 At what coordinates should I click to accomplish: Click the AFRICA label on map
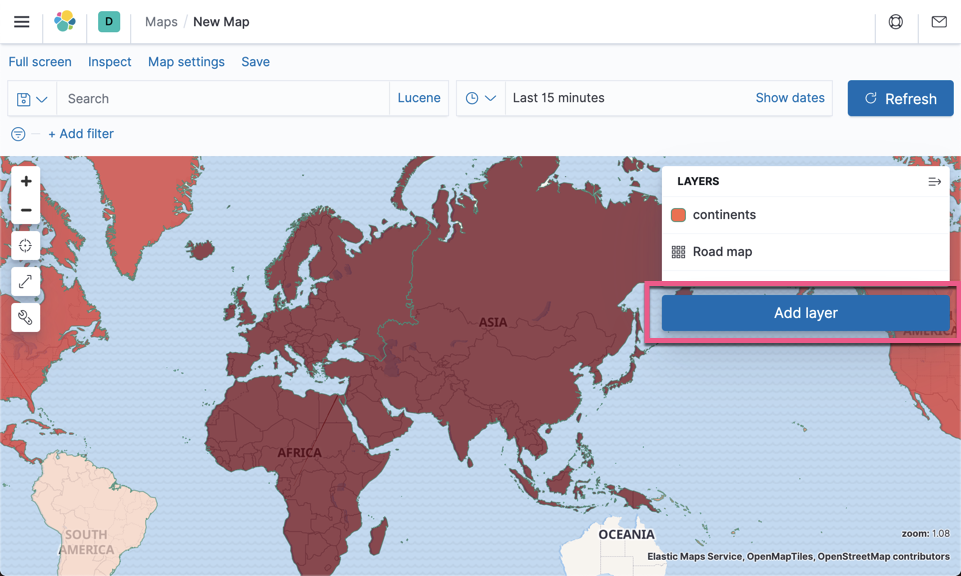299,453
